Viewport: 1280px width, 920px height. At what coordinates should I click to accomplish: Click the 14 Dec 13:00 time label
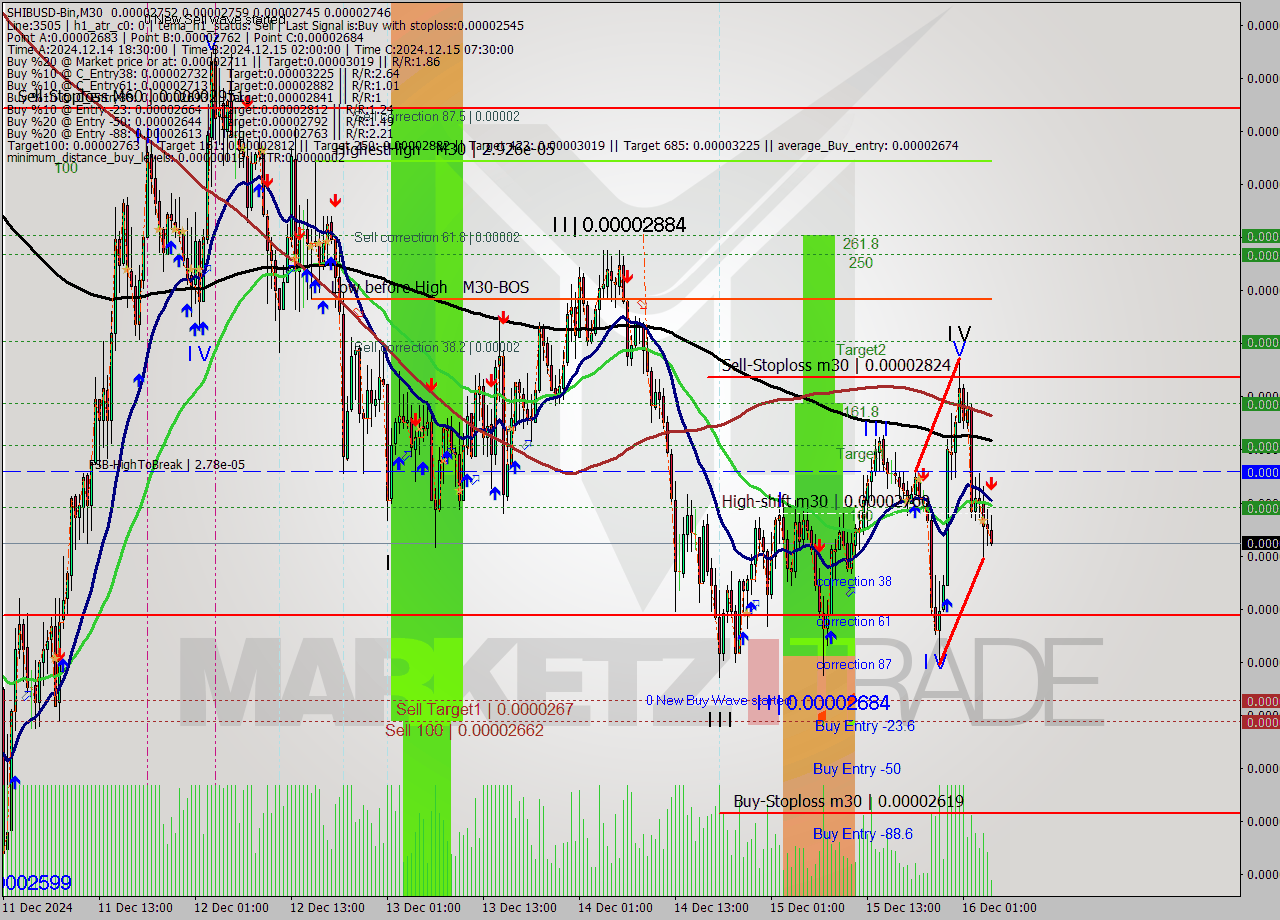(711, 908)
